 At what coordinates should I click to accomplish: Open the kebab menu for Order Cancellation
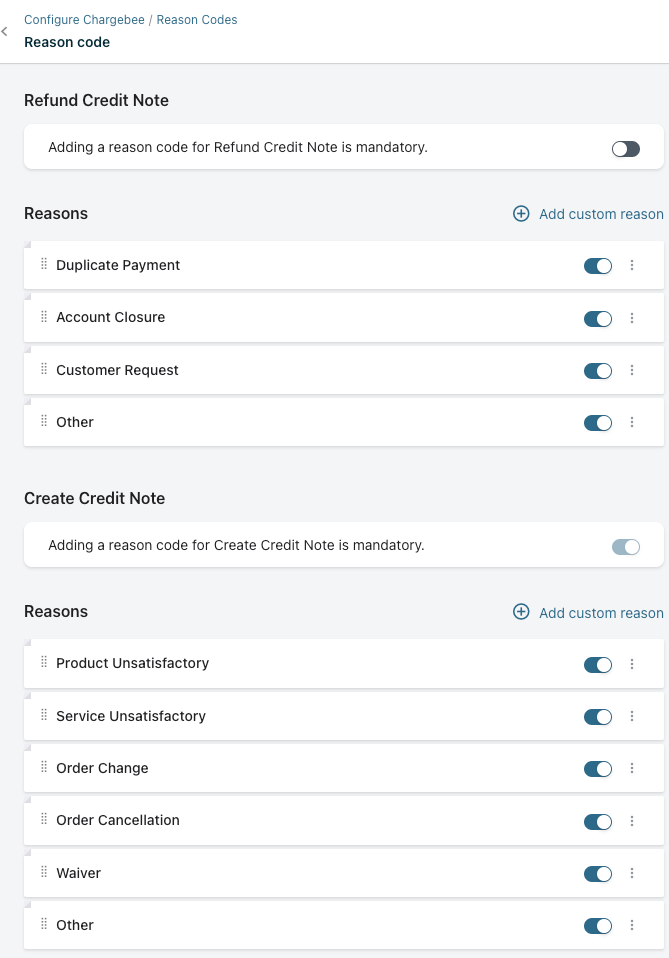pos(632,821)
